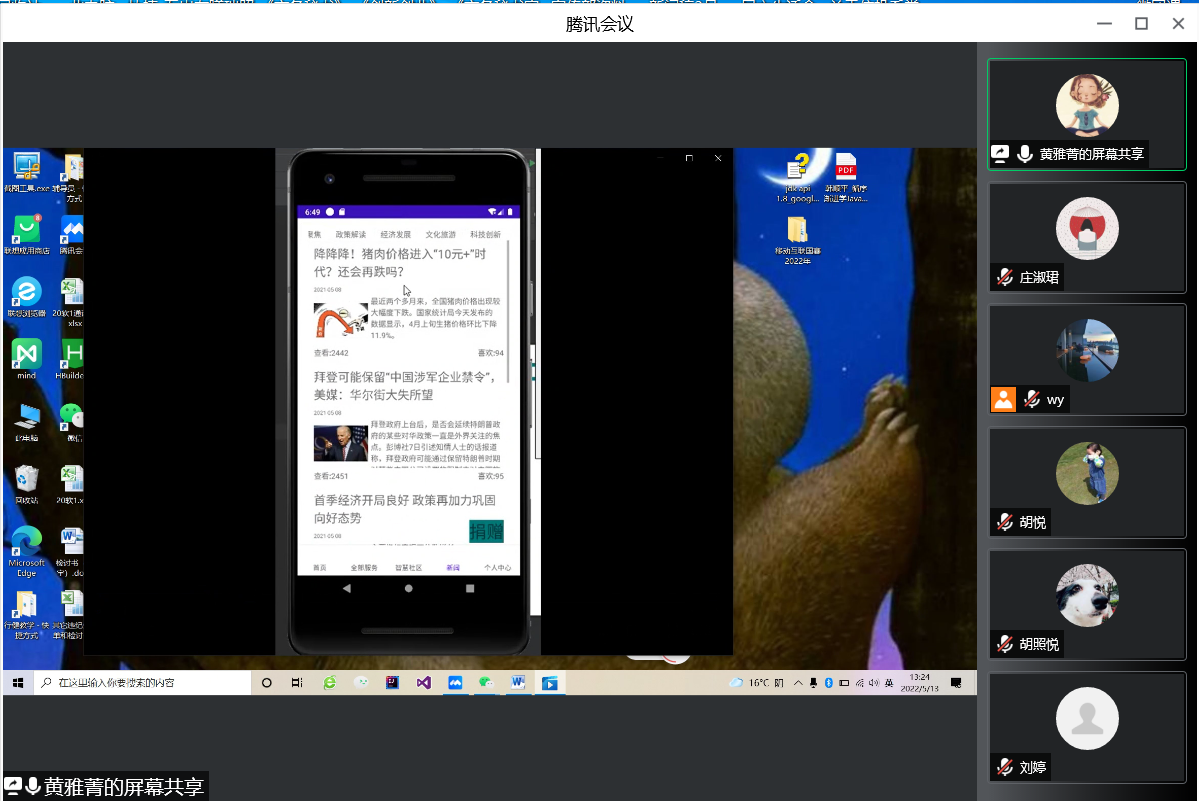Go to 首页 in the bottom navigation
The image size is (1199, 801).
pyautogui.click(x=320, y=567)
